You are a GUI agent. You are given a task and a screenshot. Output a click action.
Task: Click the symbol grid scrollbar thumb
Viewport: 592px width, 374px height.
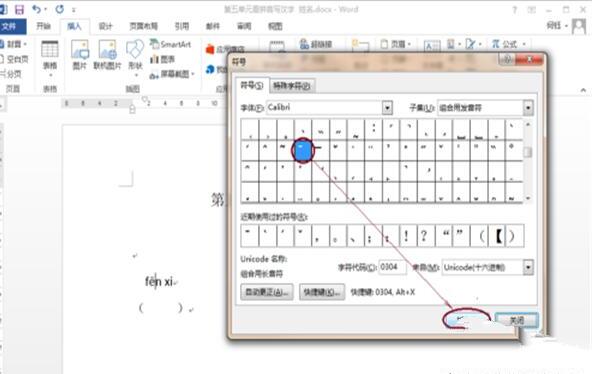(x=528, y=152)
